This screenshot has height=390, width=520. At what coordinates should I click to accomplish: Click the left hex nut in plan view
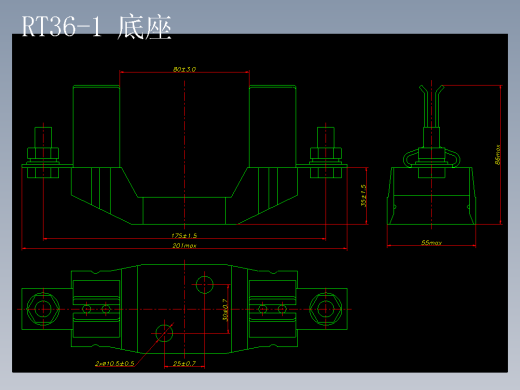click(x=43, y=309)
